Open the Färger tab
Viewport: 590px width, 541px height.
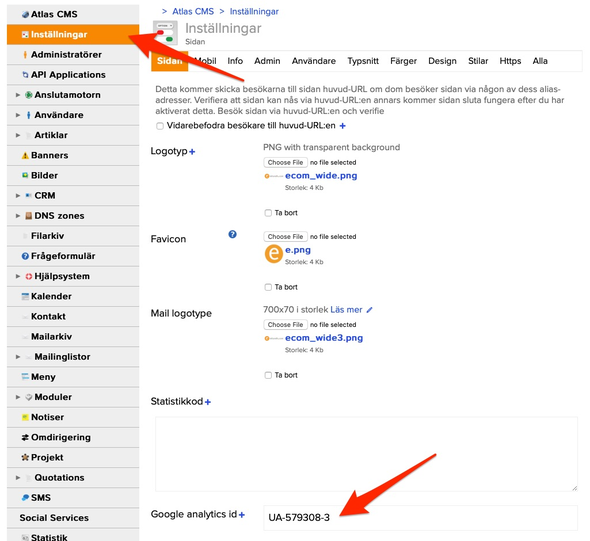click(403, 61)
